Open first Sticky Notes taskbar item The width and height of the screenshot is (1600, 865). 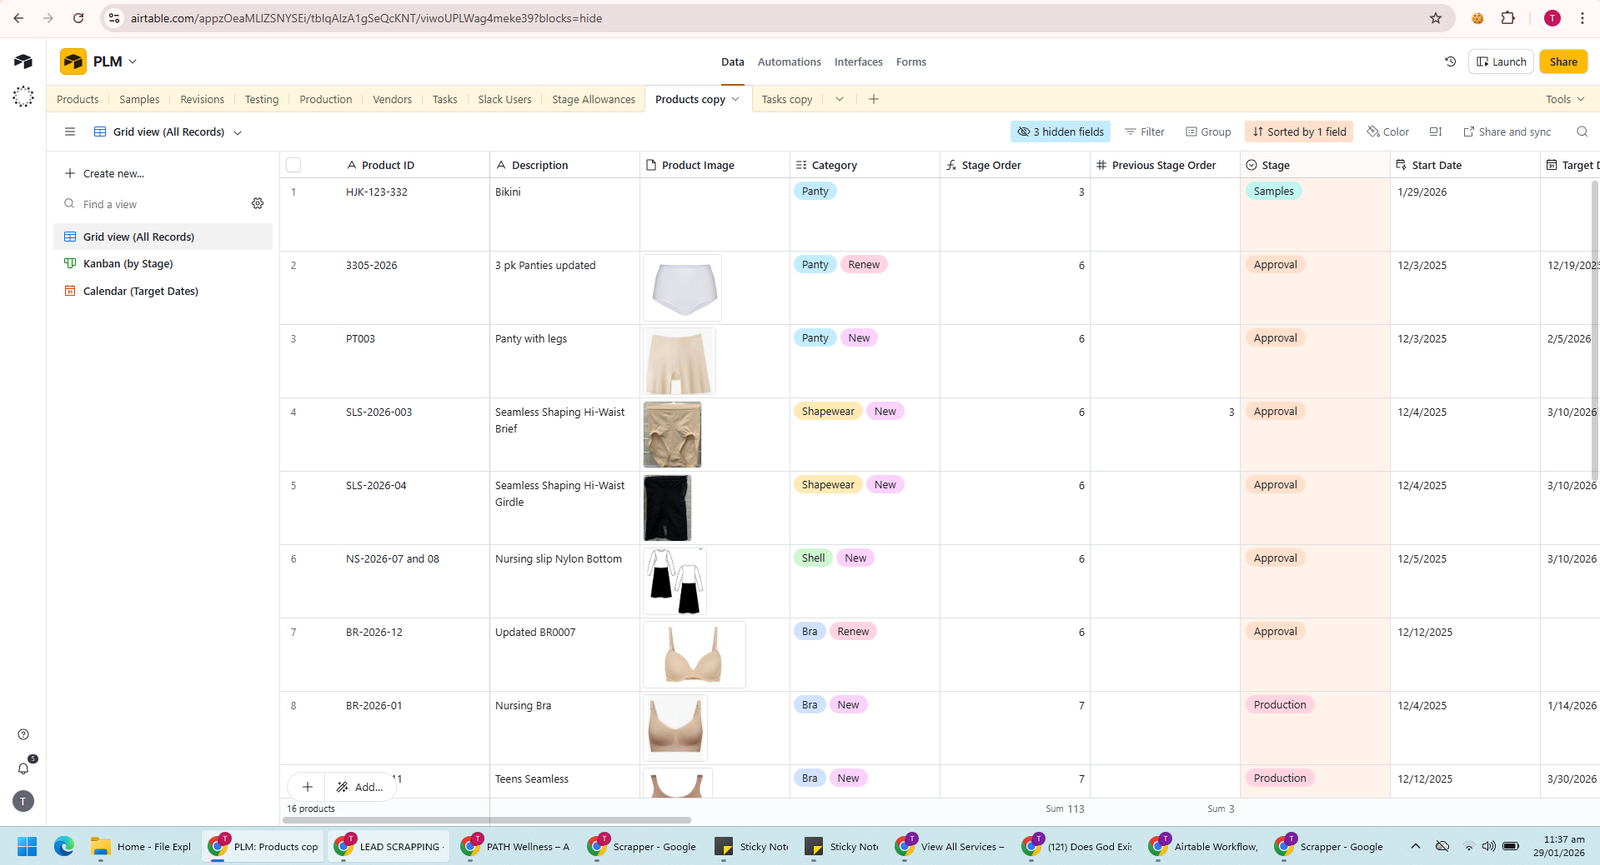click(x=754, y=847)
